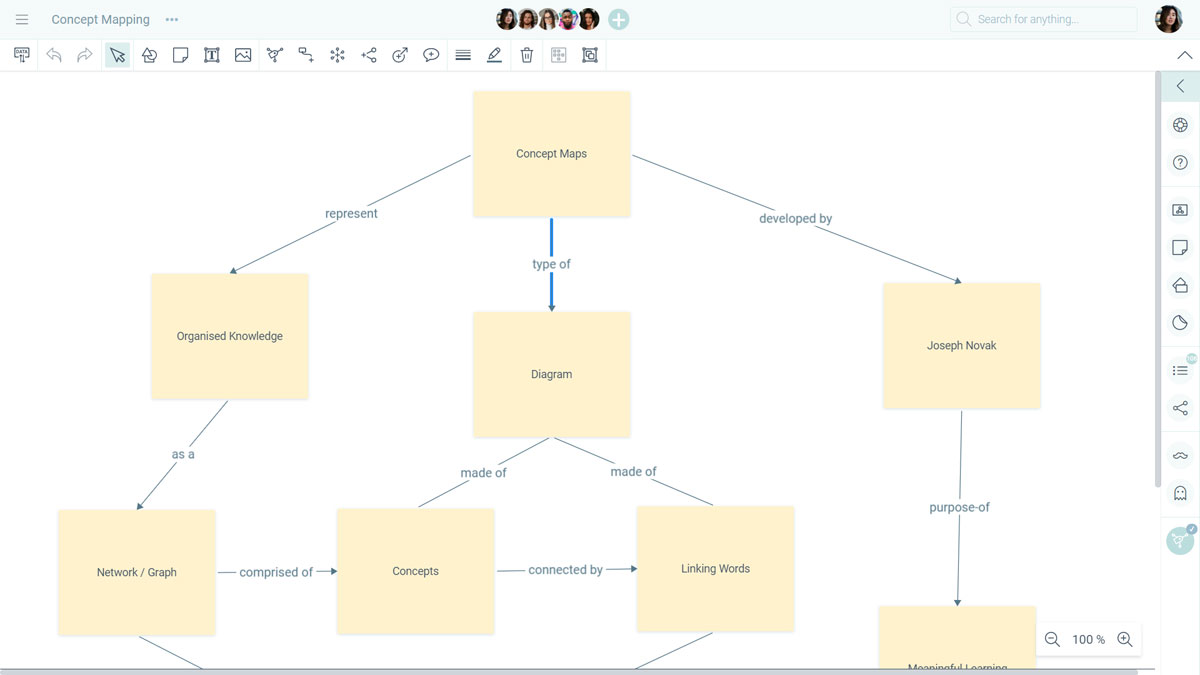Click the pen line color icon
Screen dimensions: 1200x675
[494, 55]
